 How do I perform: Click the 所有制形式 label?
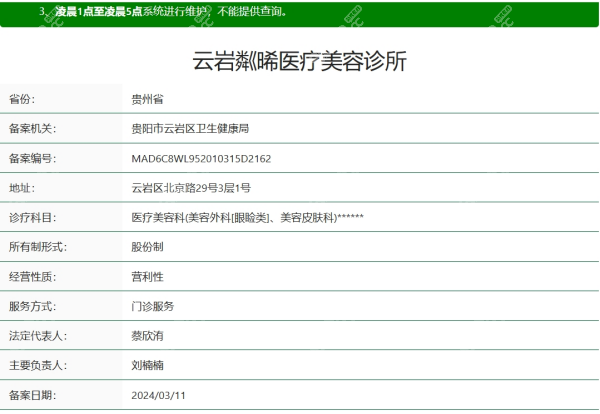click(38, 247)
